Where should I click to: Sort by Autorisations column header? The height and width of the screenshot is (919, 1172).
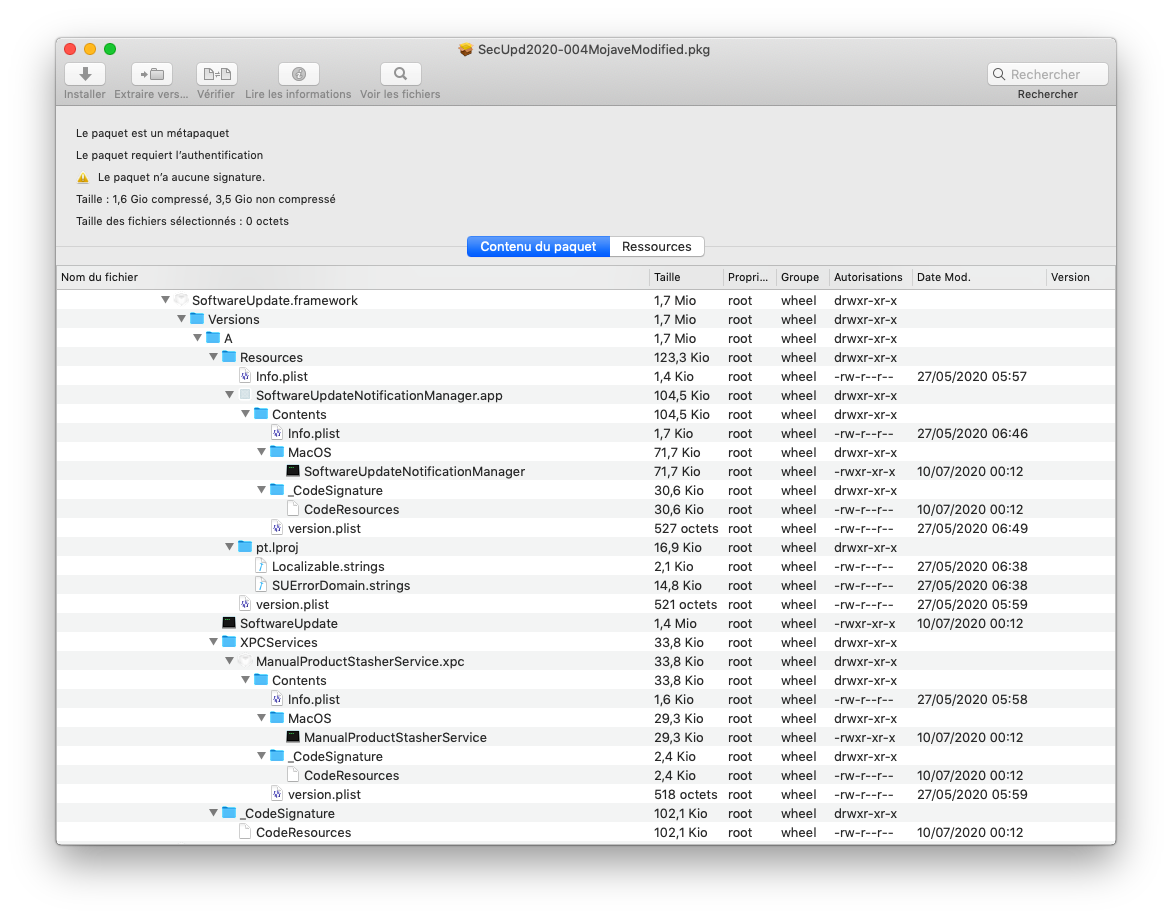(x=870, y=277)
